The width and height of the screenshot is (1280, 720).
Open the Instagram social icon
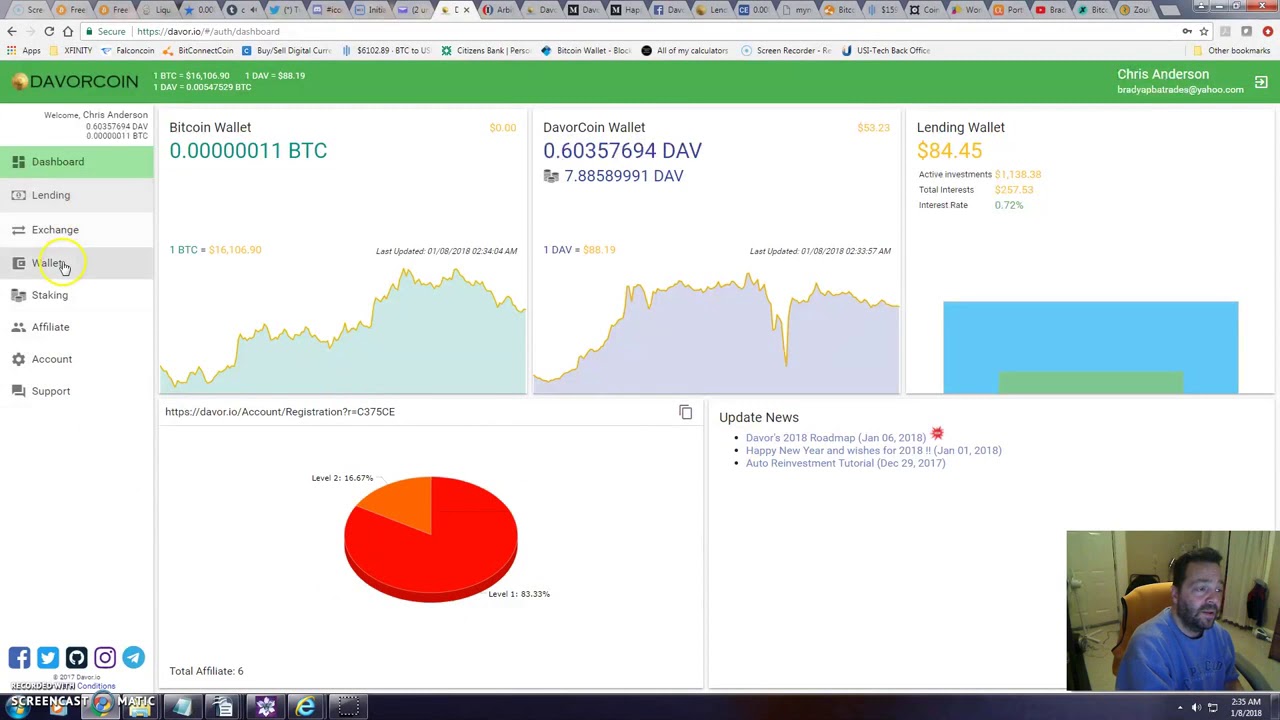tap(104, 657)
